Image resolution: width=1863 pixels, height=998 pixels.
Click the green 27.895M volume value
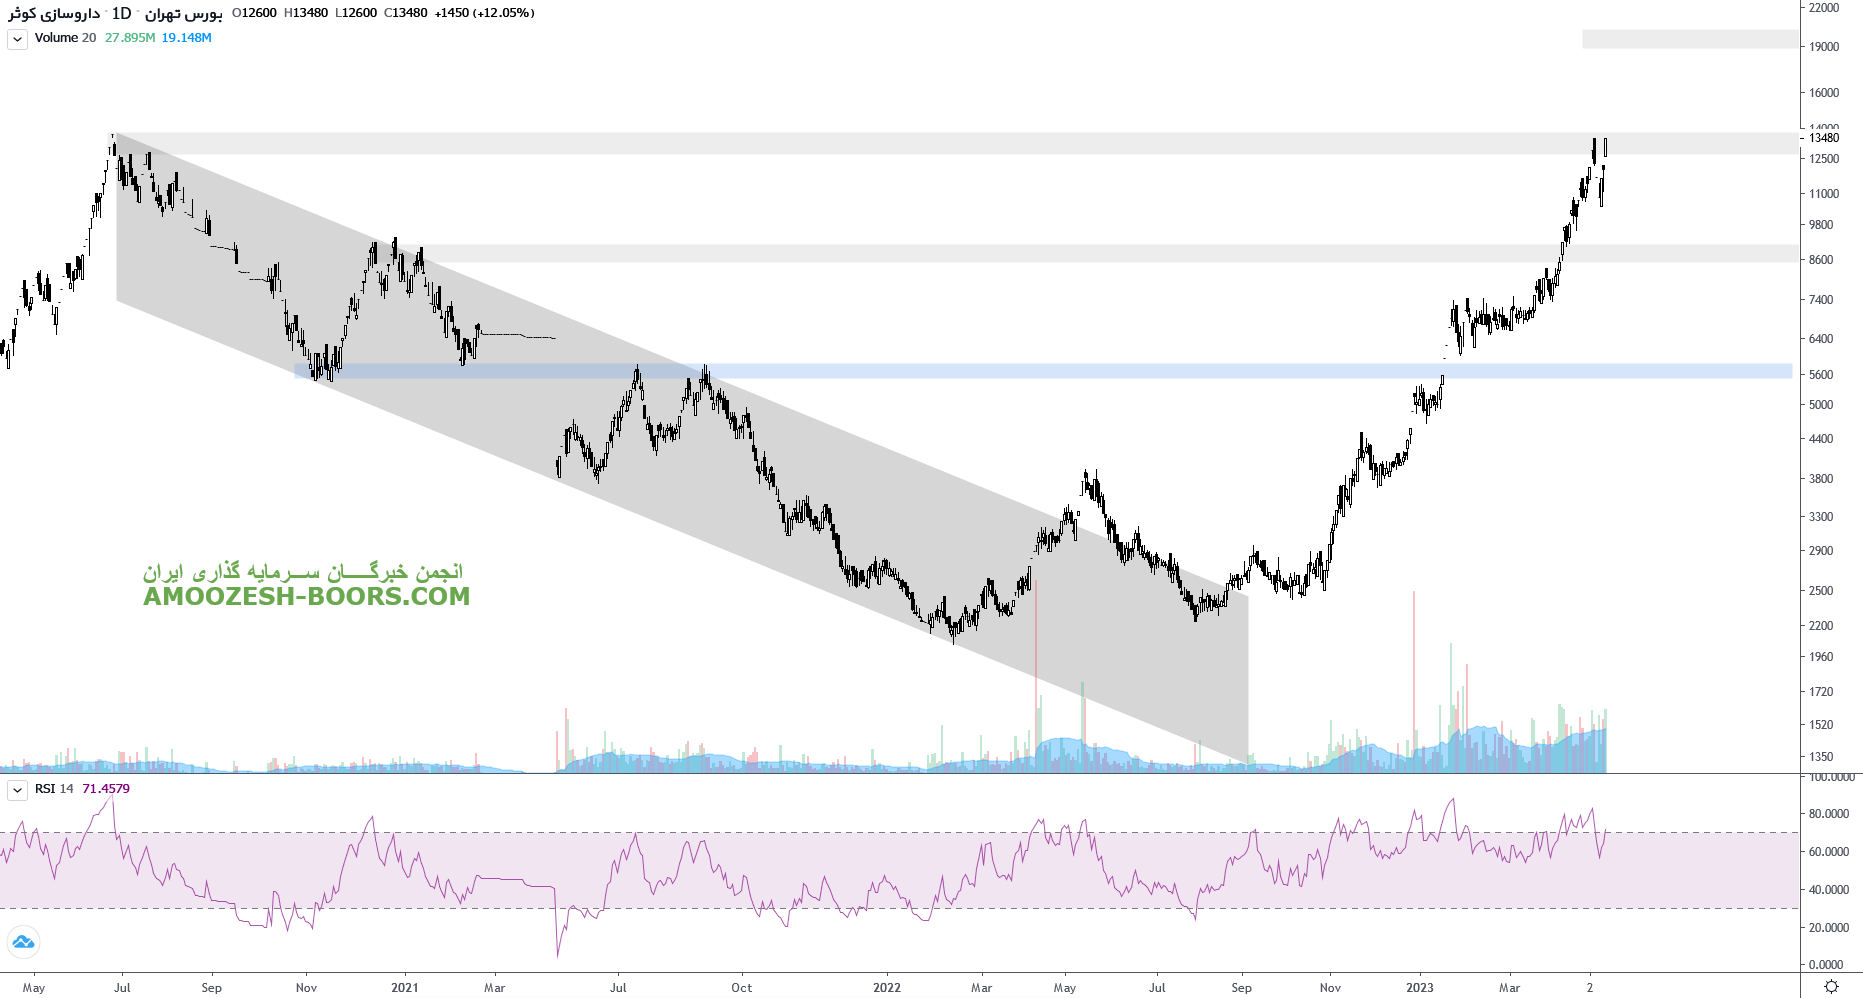click(x=130, y=38)
